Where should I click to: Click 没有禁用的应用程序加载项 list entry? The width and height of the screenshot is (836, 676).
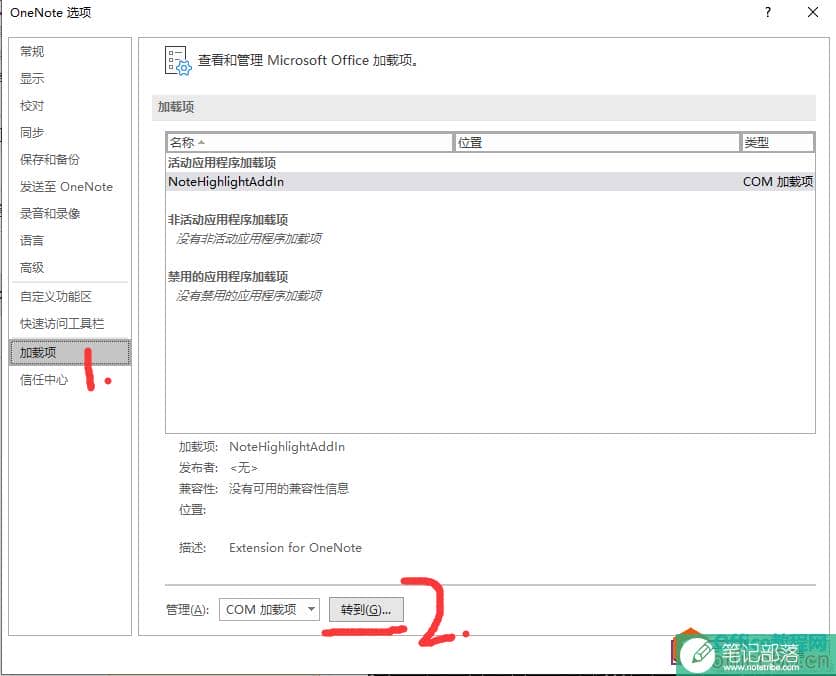[x=249, y=295]
